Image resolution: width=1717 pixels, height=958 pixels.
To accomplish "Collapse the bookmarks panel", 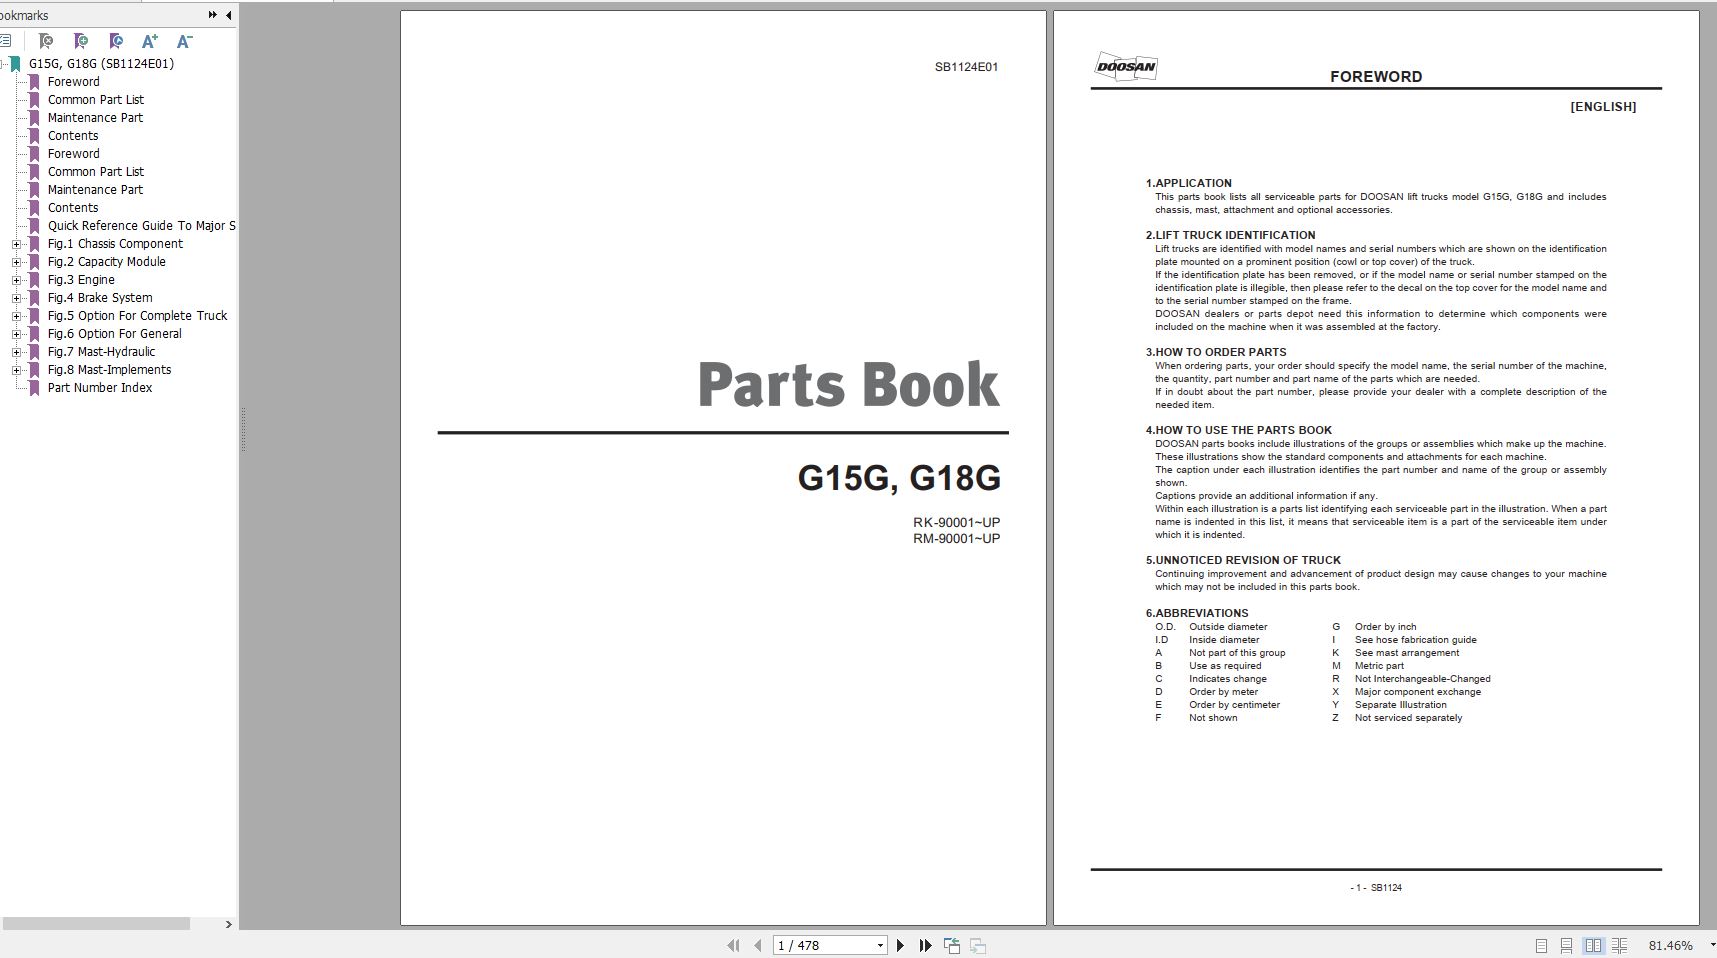I will pyautogui.click(x=229, y=15).
